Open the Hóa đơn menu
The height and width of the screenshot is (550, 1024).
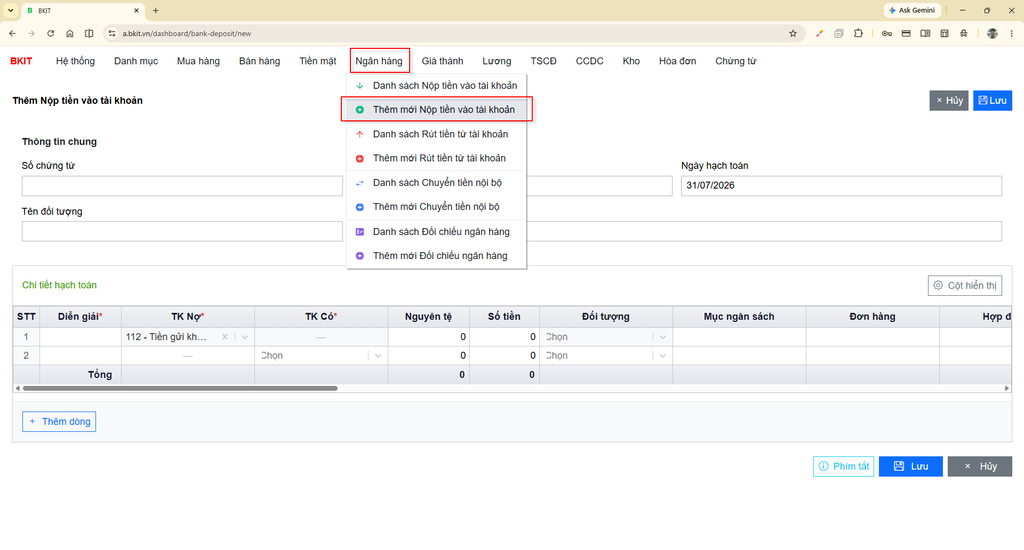pyautogui.click(x=677, y=61)
